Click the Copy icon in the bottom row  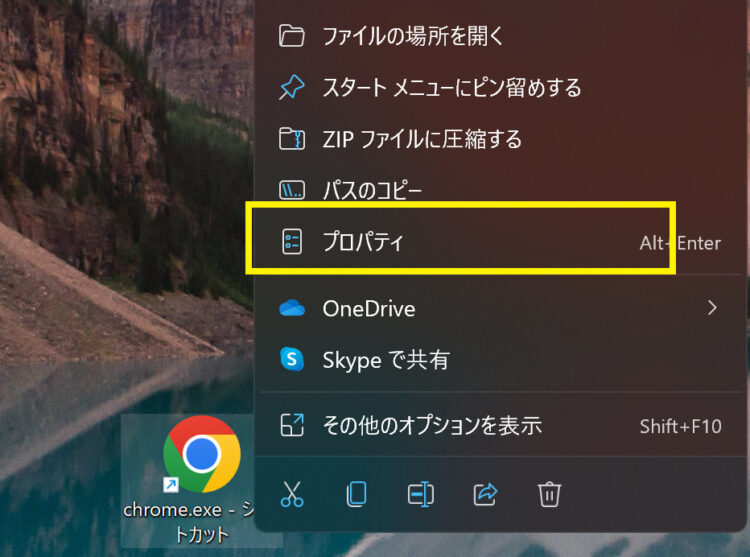click(356, 494)
